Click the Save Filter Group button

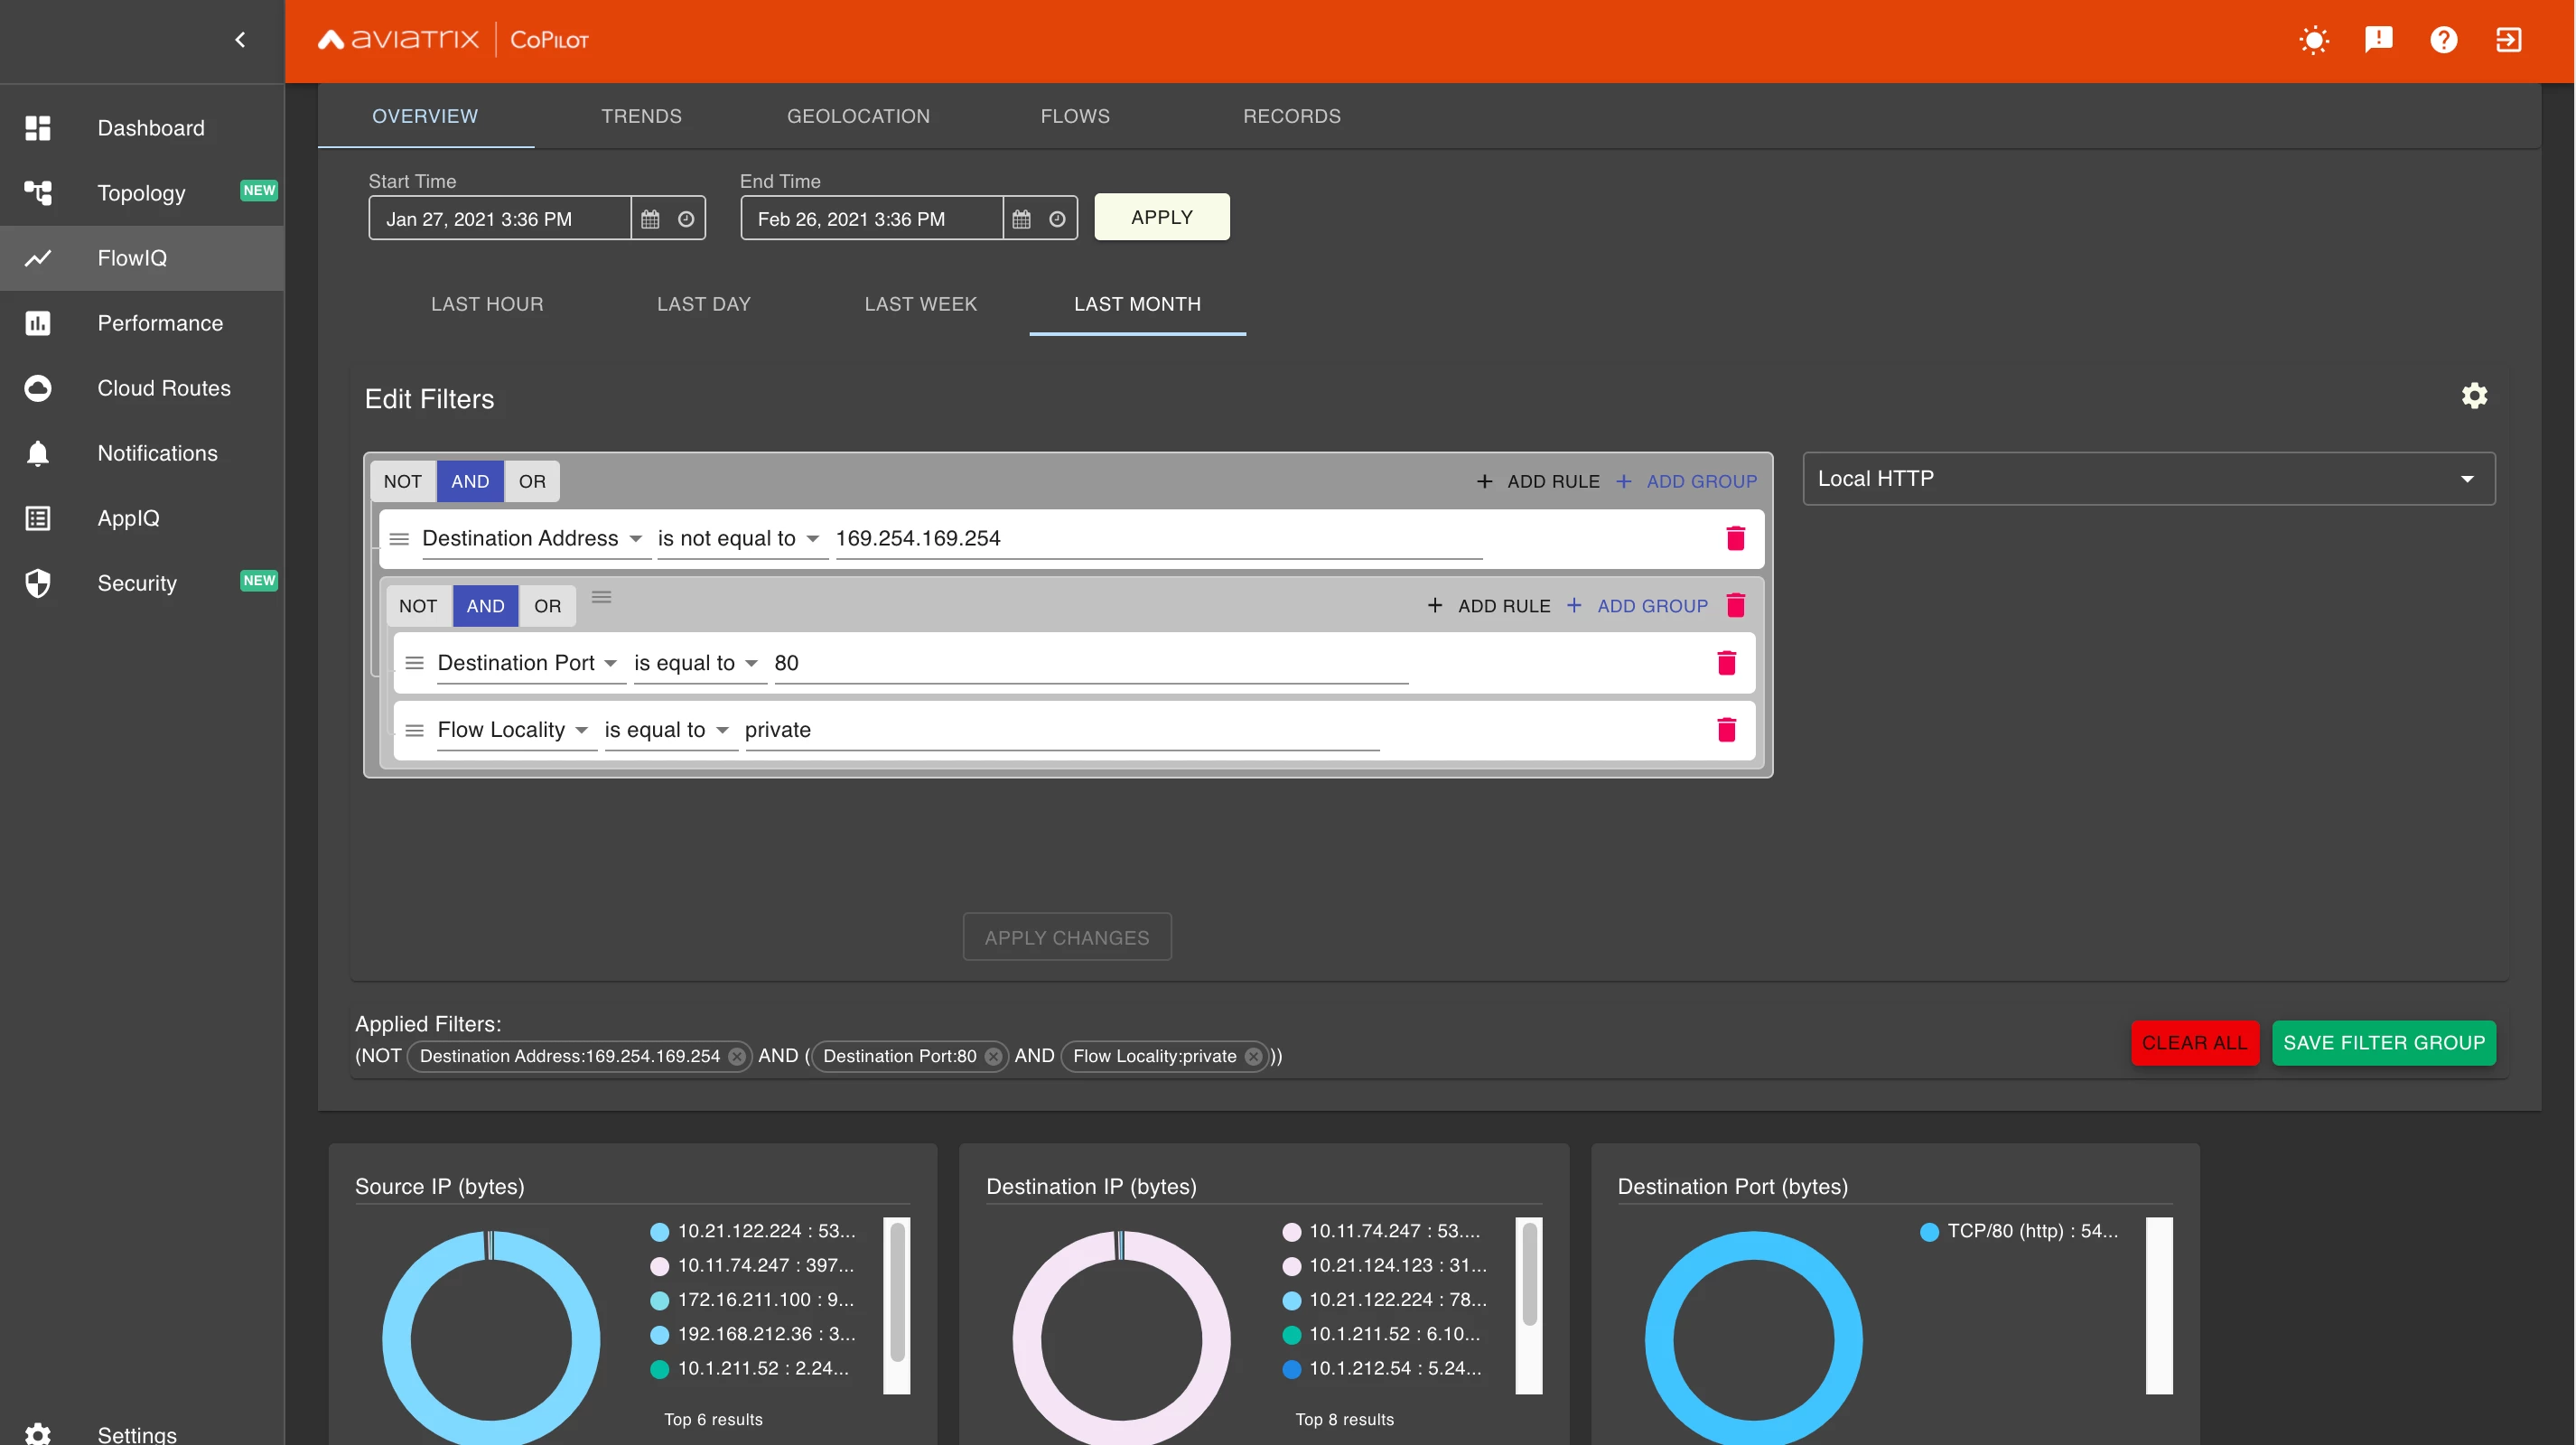coord(2383,1043)
